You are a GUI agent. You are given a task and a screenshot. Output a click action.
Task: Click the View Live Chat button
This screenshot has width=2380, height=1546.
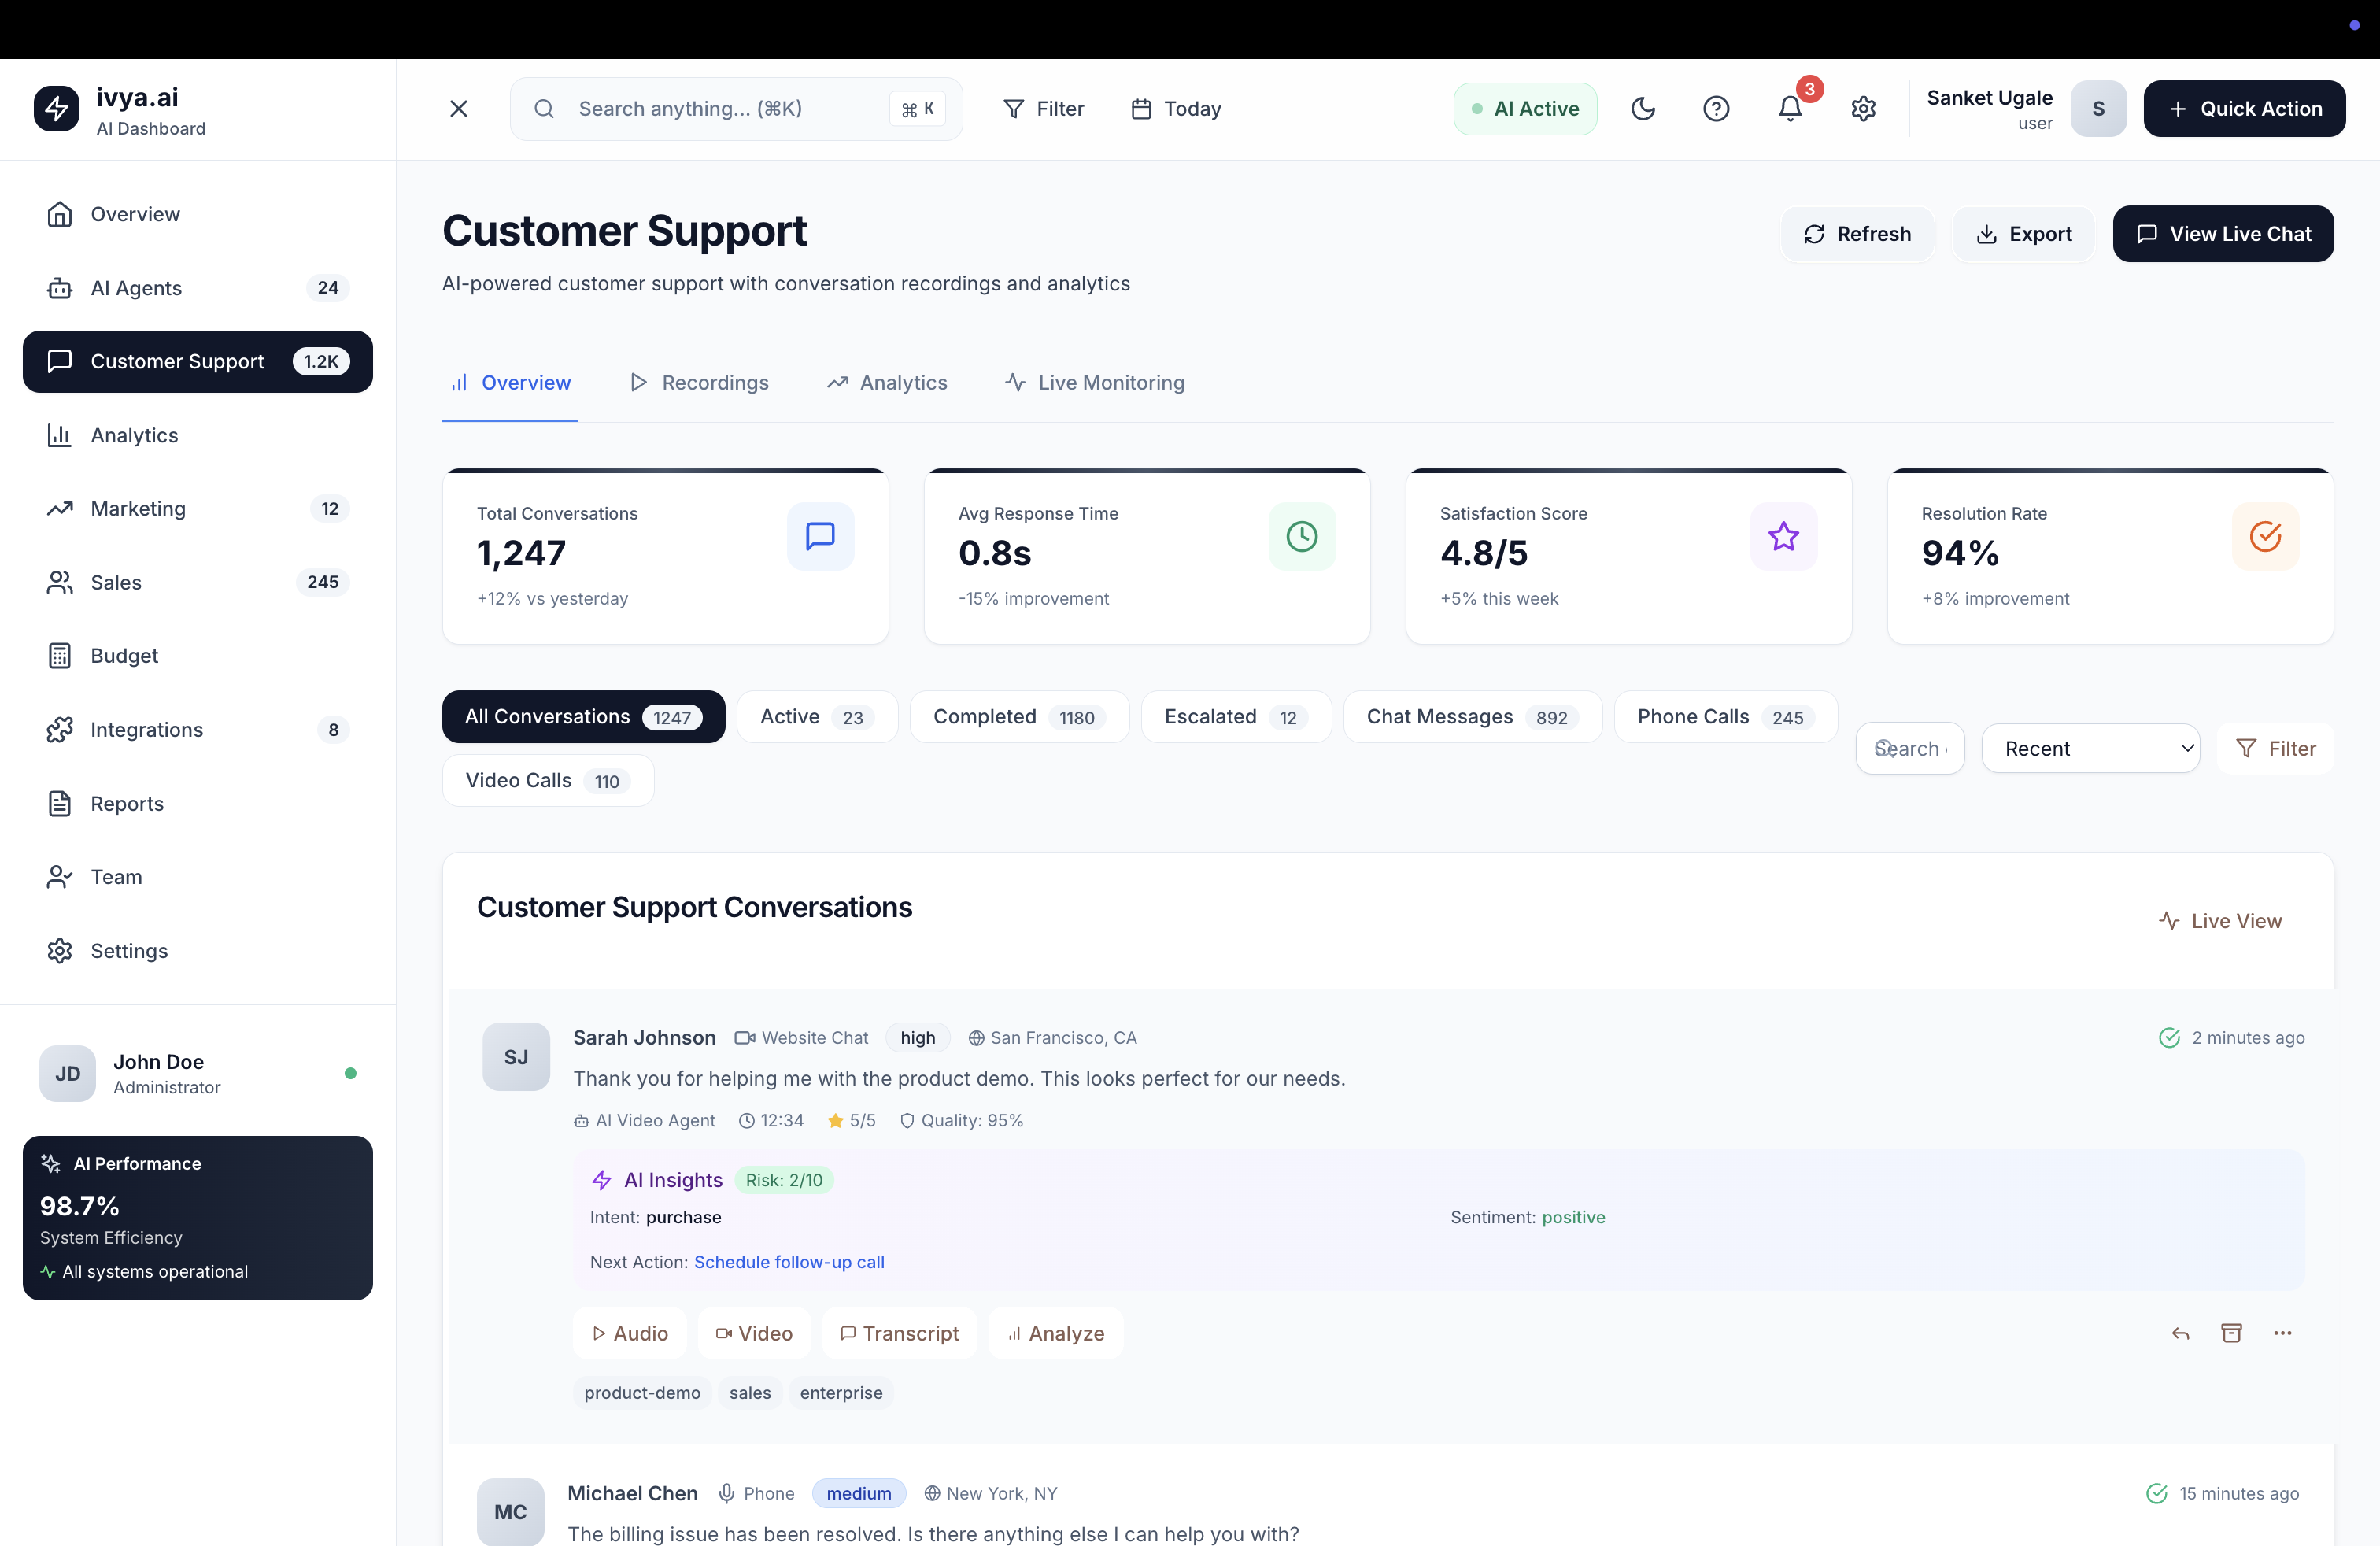pos(2223,233)
